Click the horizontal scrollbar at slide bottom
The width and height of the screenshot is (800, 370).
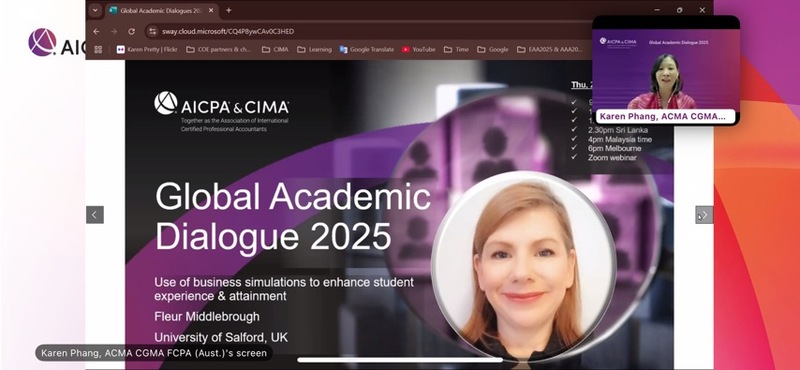point(399,360)
